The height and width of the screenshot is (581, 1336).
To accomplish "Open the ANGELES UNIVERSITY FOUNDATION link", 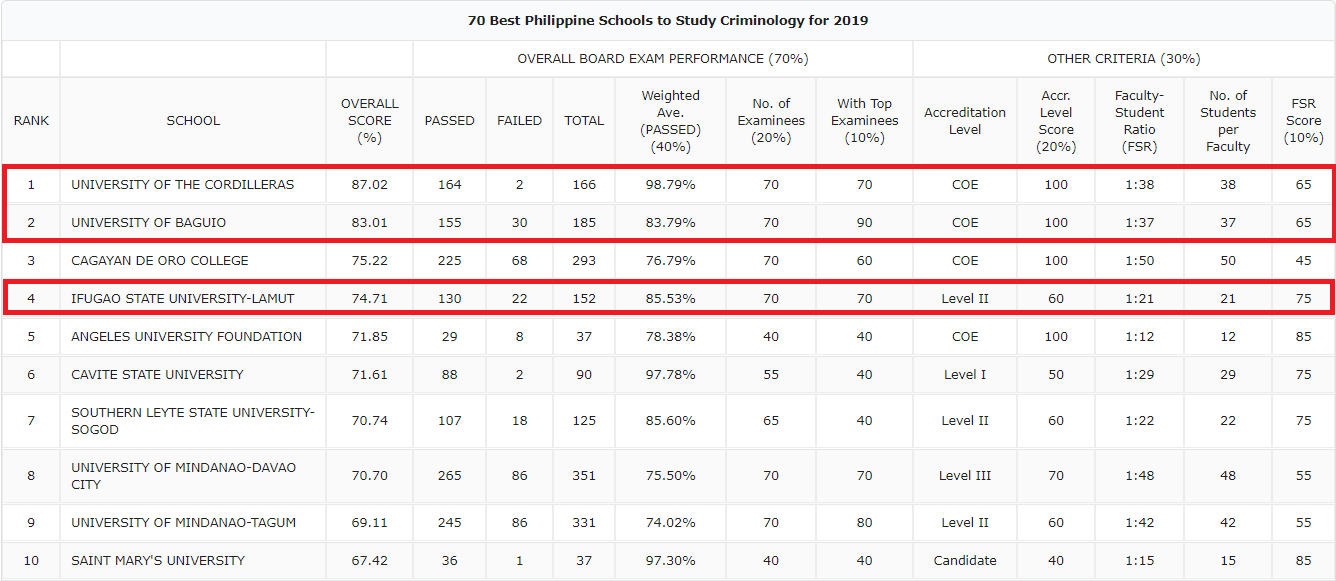I will pyautogui.click(x=176, y=336).
